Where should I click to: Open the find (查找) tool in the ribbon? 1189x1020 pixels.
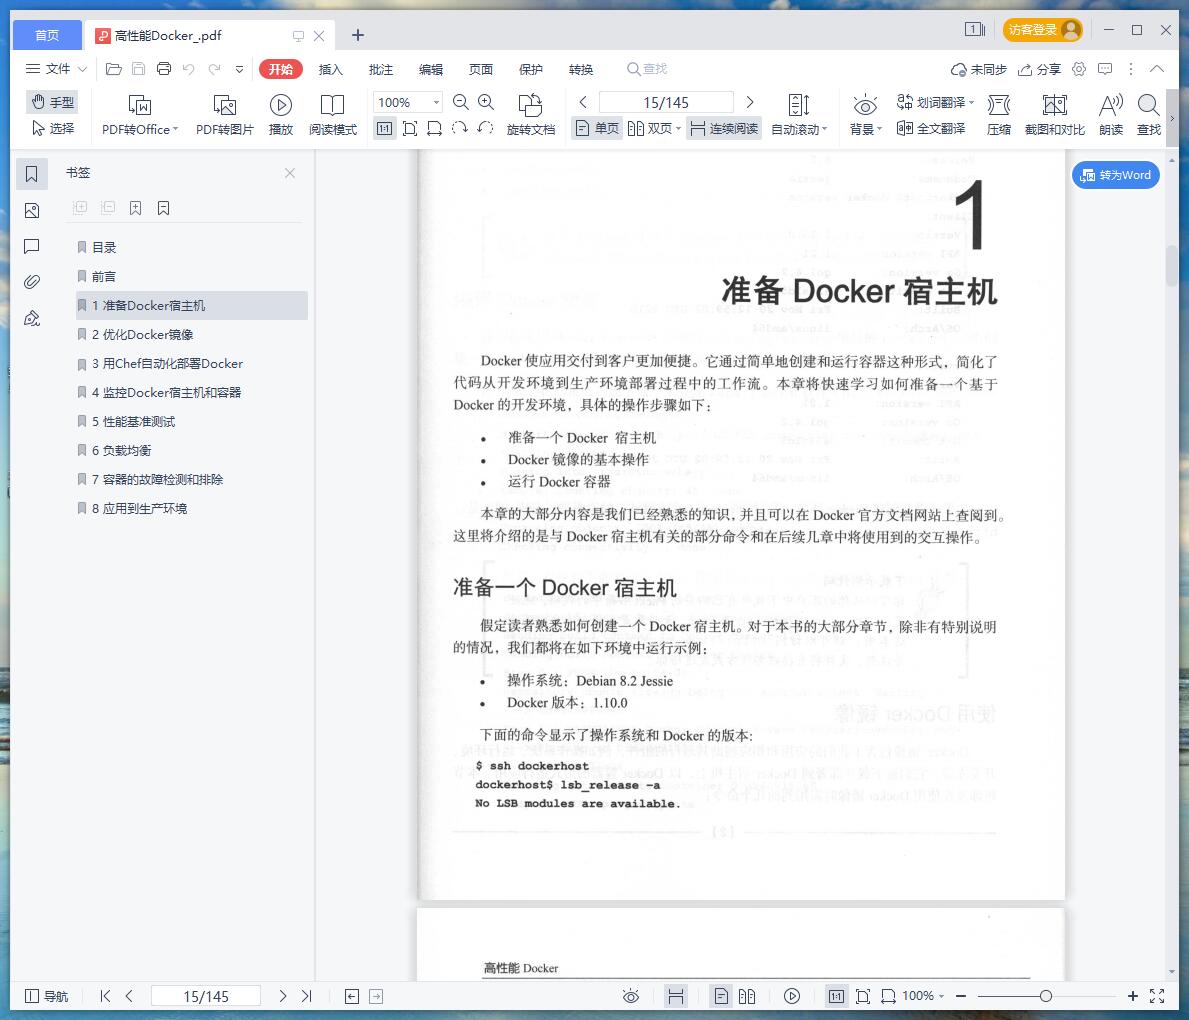click(x=1149, y=115)
